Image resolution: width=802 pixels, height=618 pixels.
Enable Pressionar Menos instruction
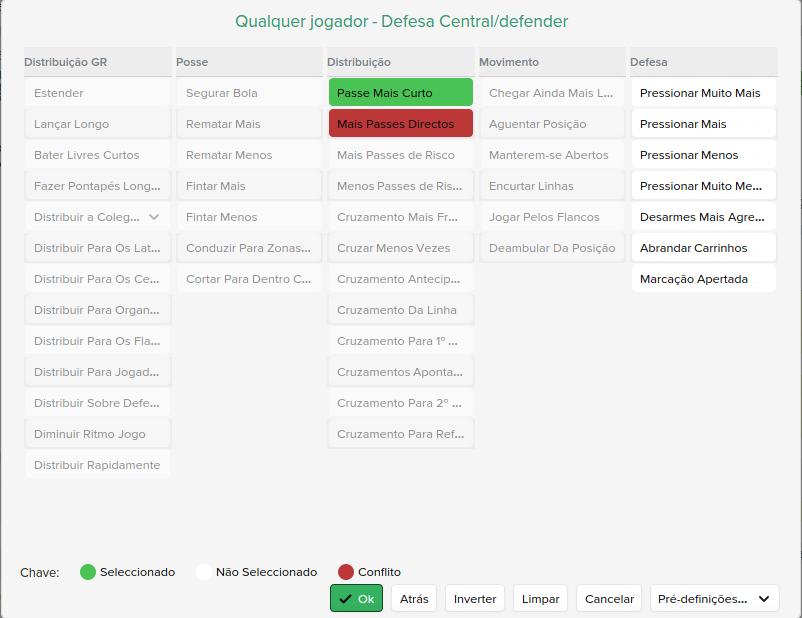pos(704,155)
